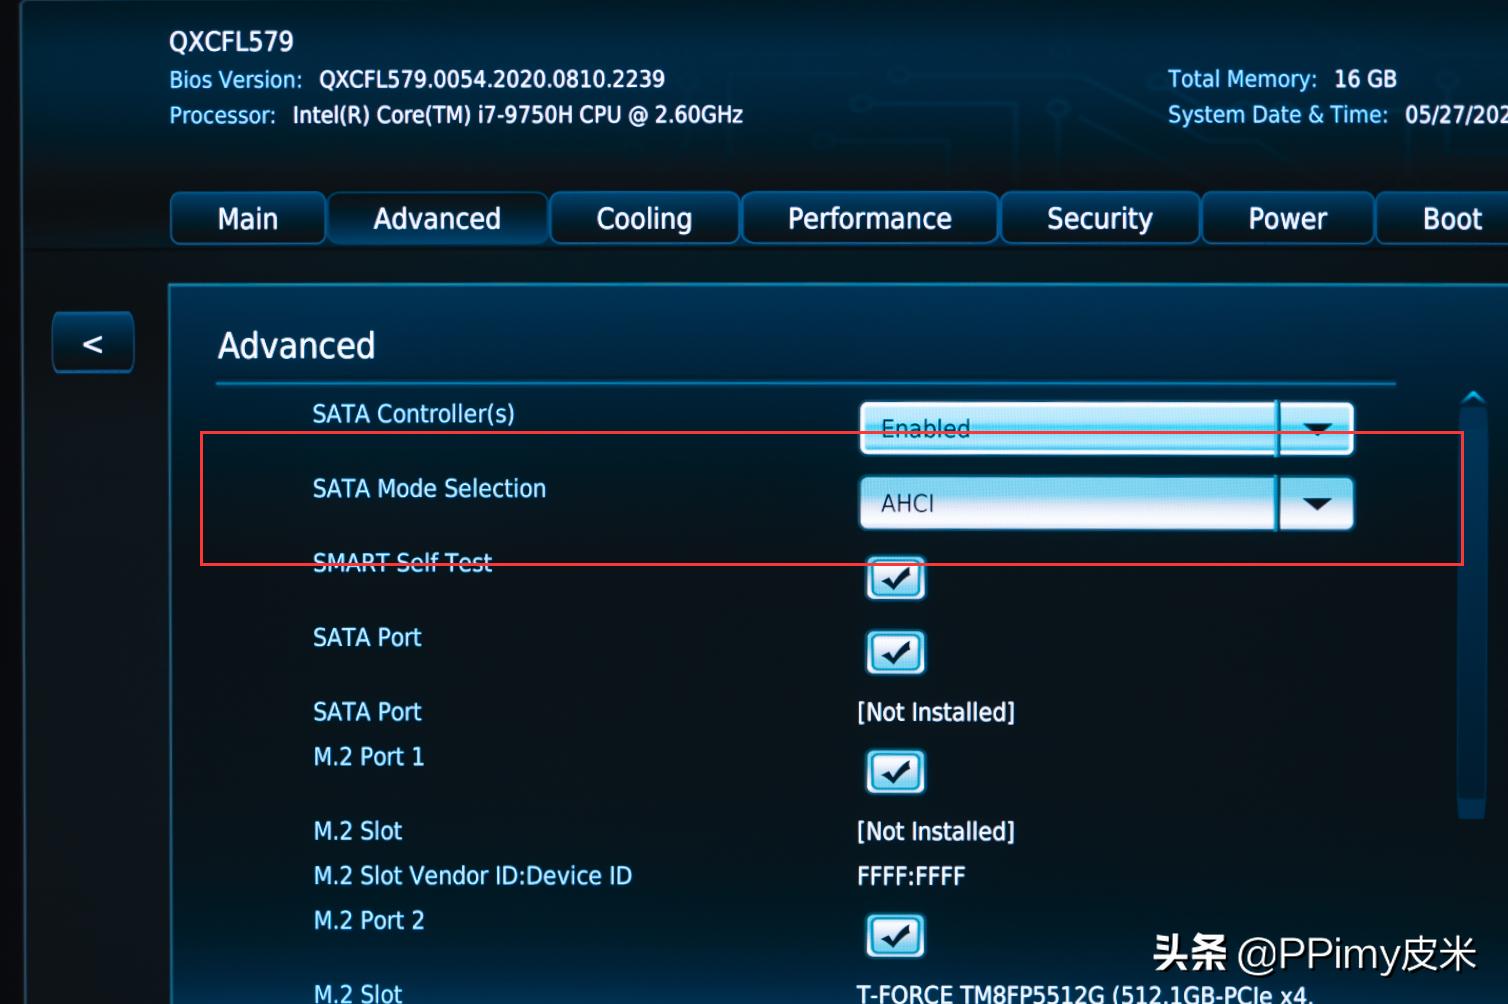Disable the M.2 Port 1 checkbox

[x=895, y=771]
